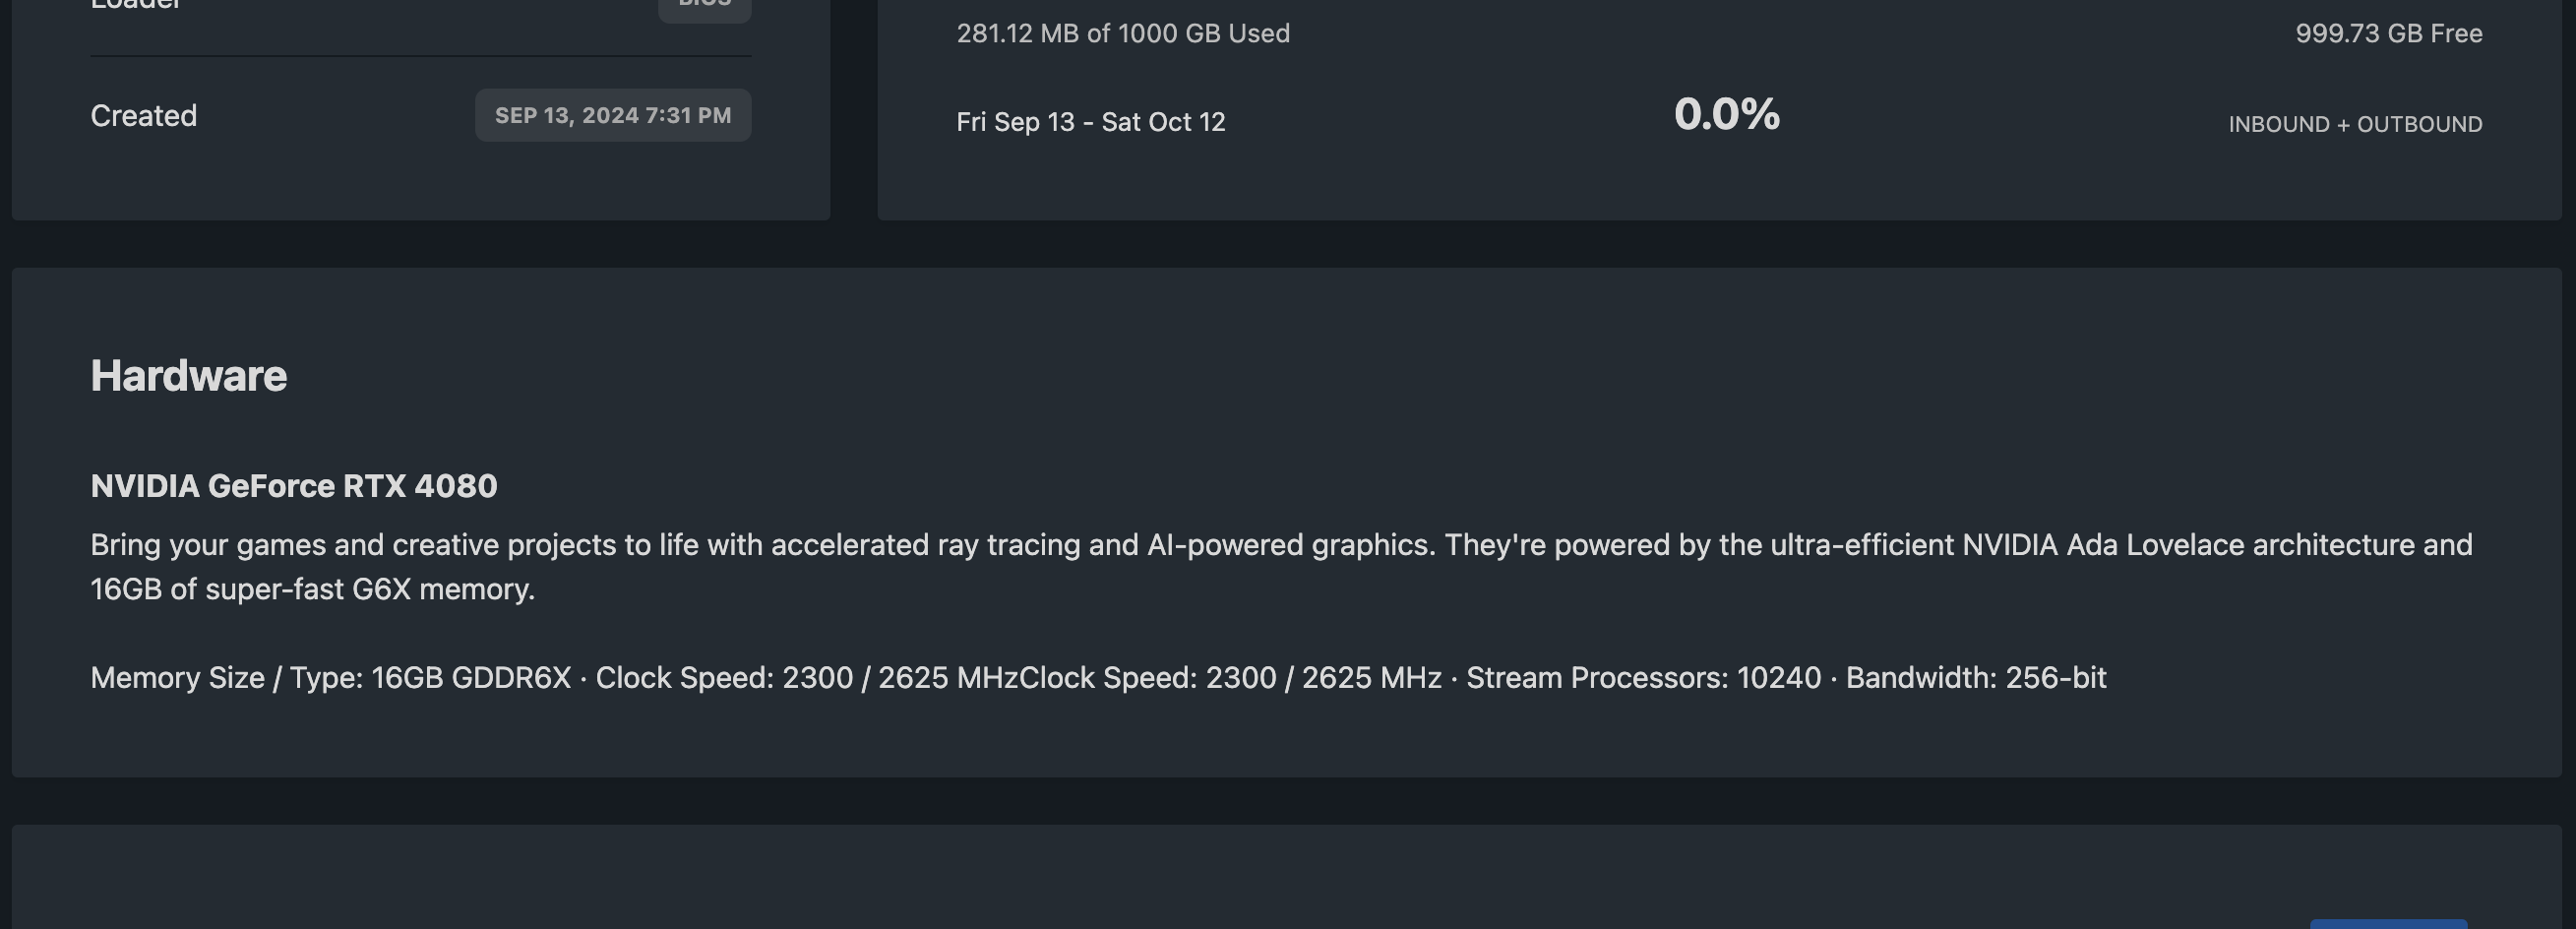Screen dimensions: 2576x929
Task: Click the Created row label
Action: click(x=144, y=116)
